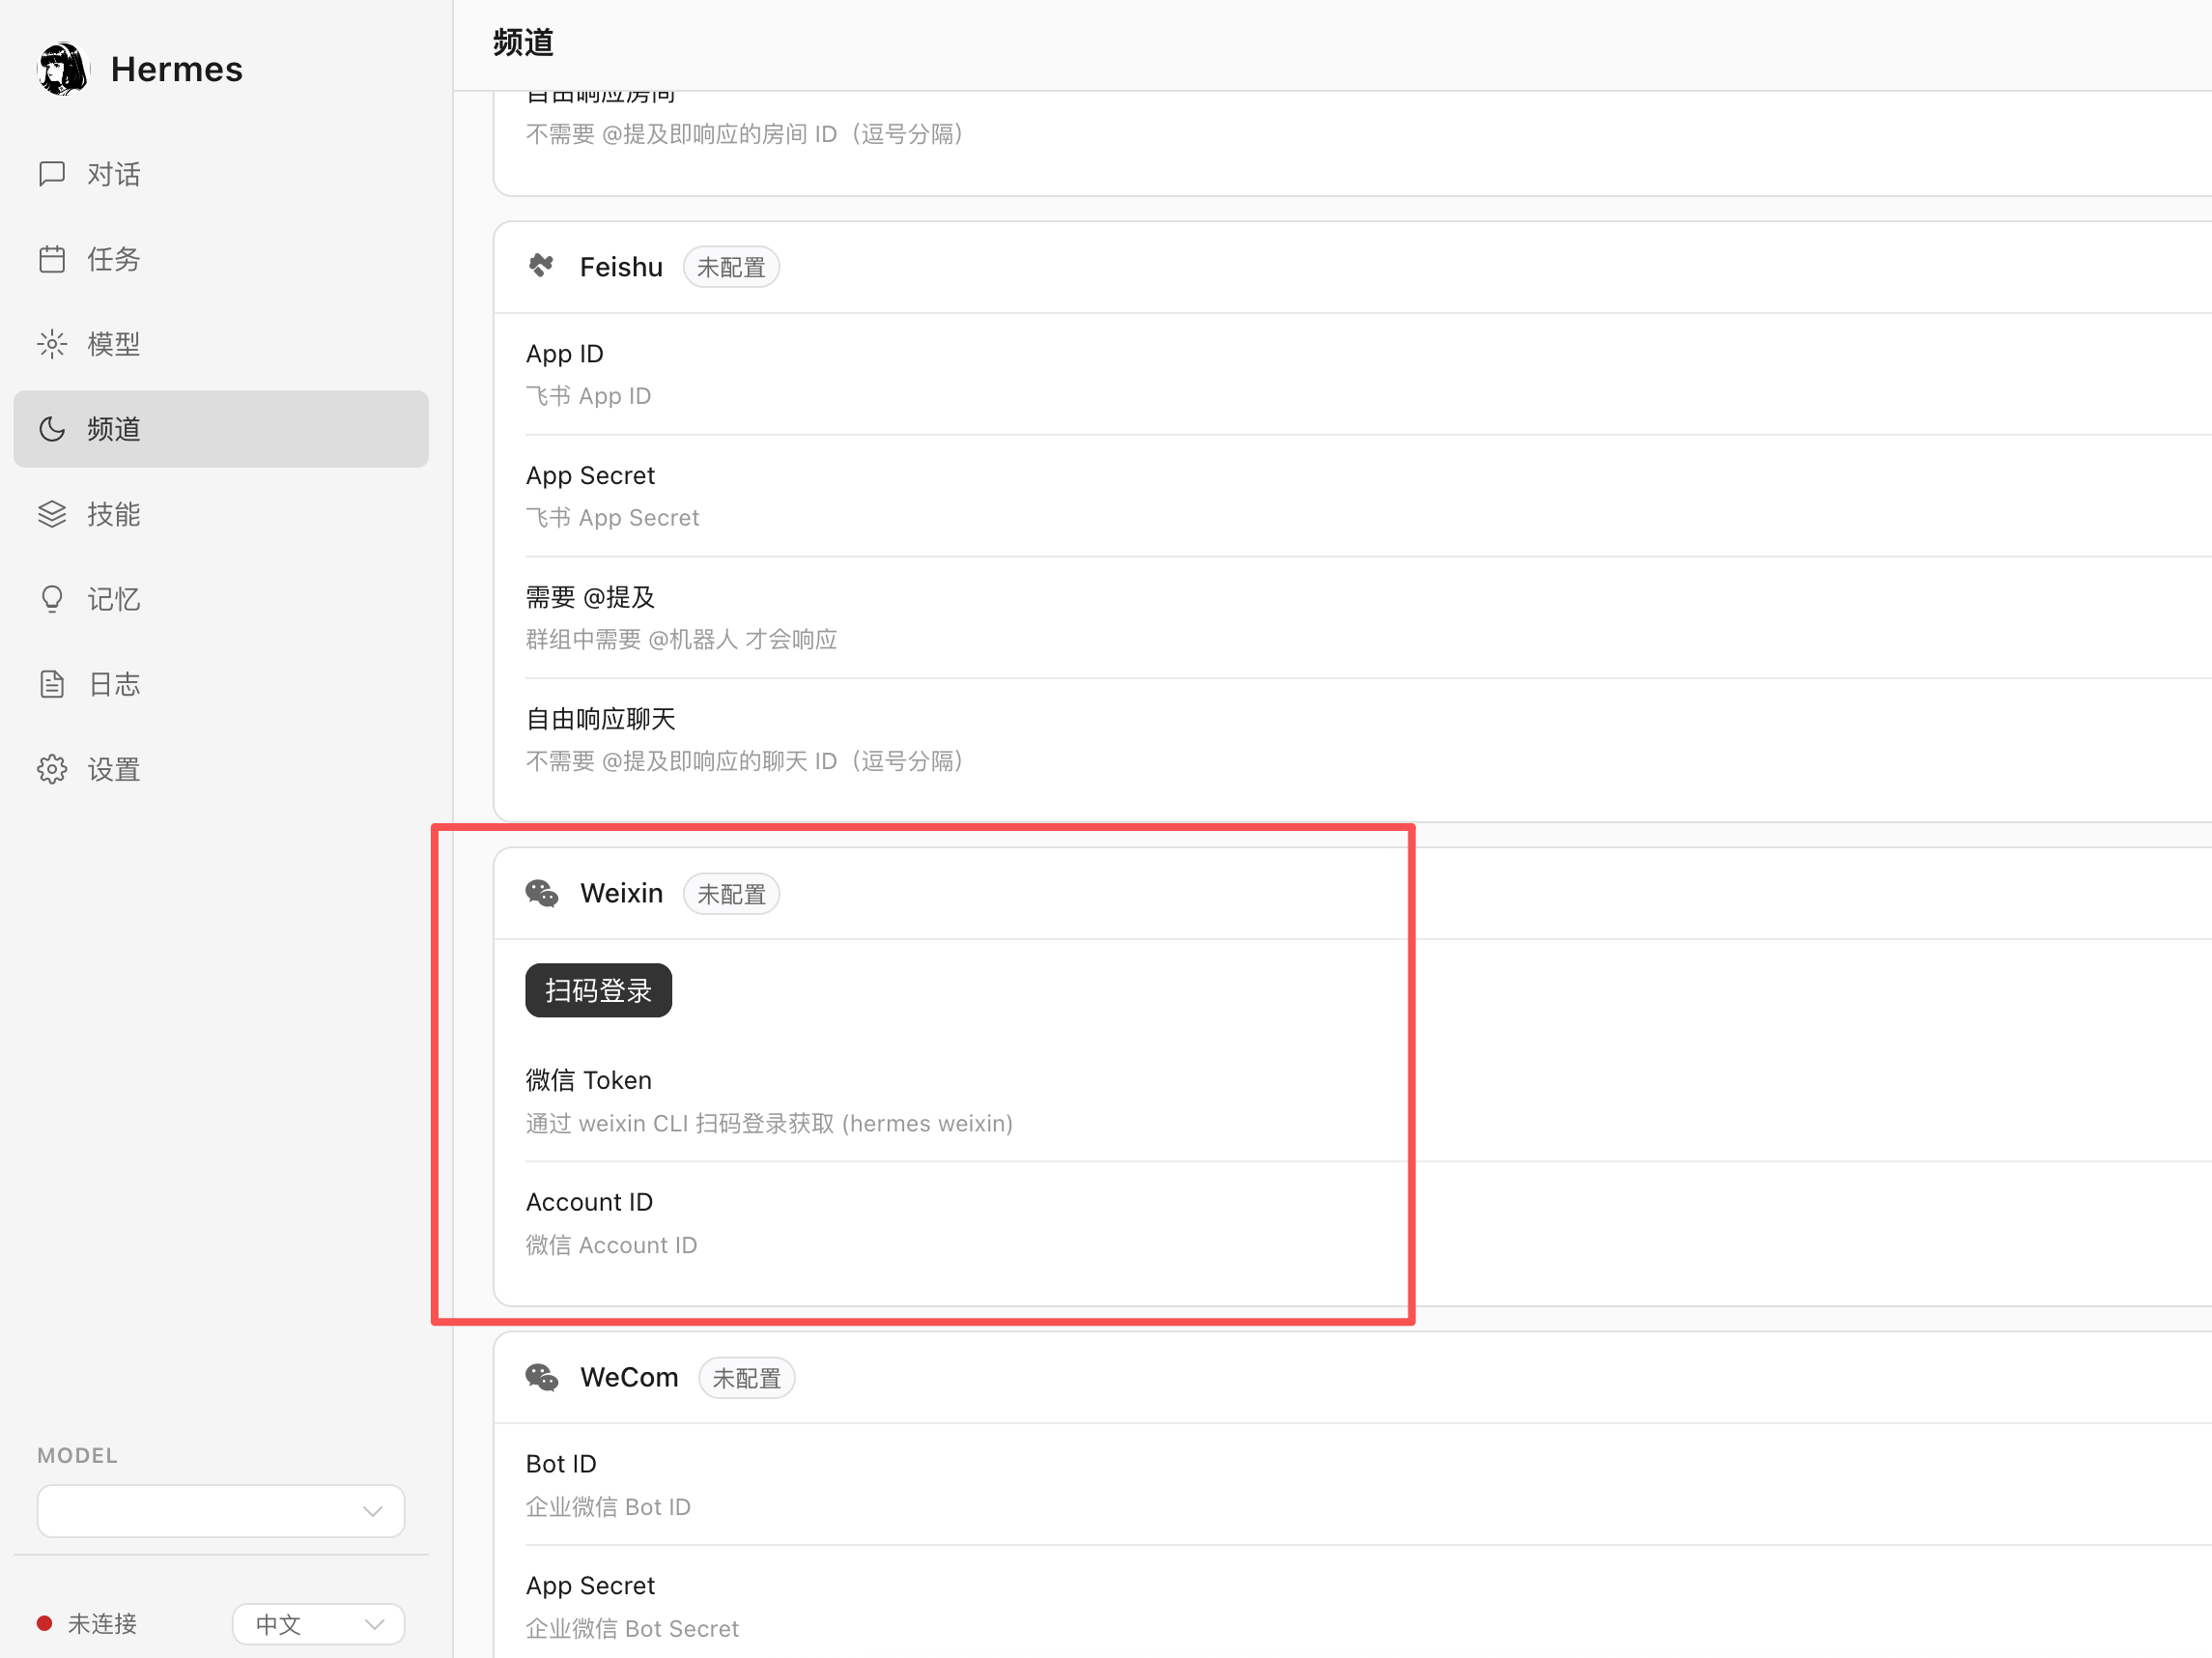Image resolution: width=2212 pixels, height=1658 pixels.
Task: Click the Feishu logo icon
Action: click(x=542, y=266)
